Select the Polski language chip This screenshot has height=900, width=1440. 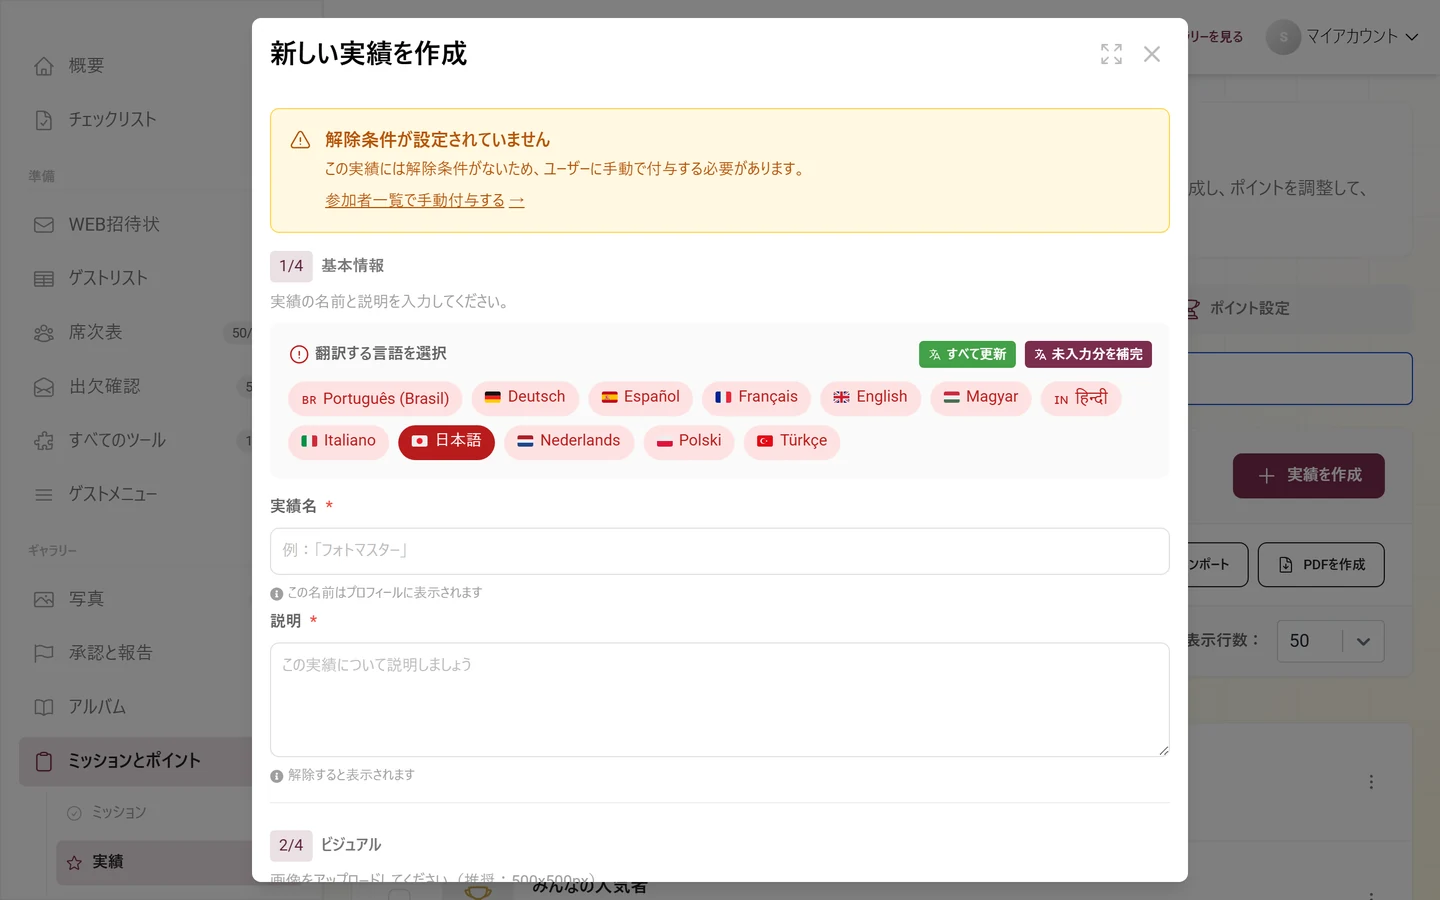(689, 441)
